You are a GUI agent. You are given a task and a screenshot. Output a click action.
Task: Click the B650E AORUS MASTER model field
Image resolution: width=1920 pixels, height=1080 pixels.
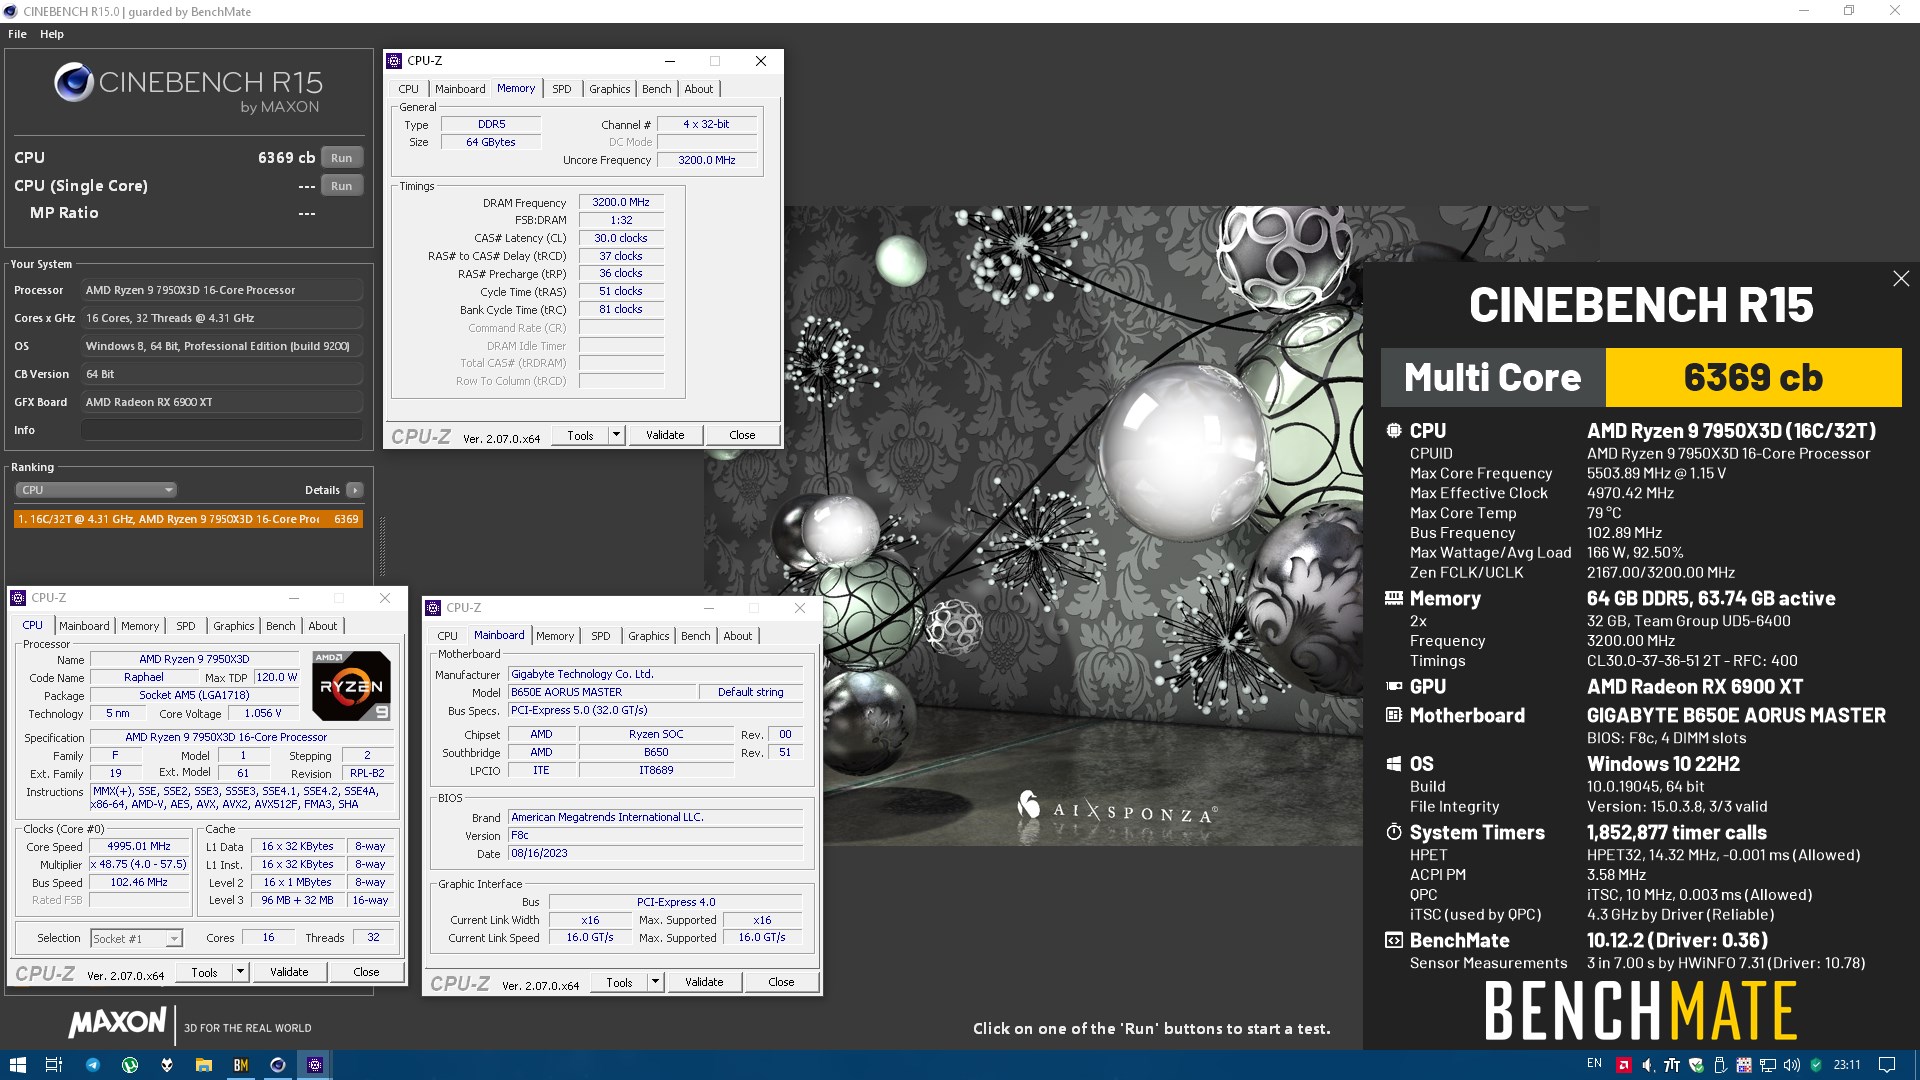click(602, 692)
